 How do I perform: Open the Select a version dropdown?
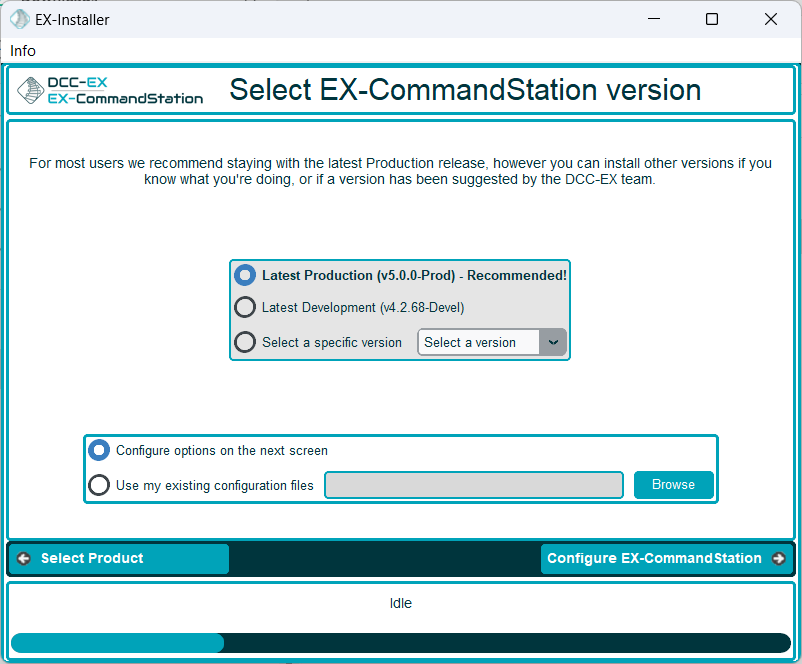[479, 342]
